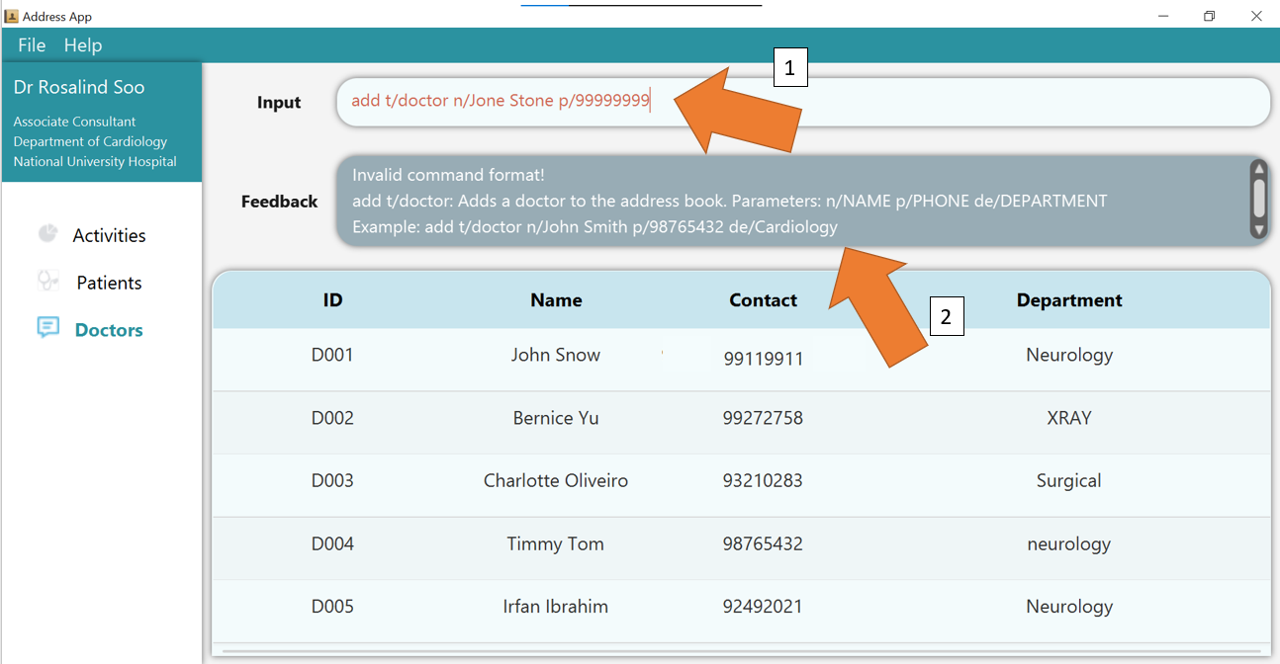The width and height of the screenshot is (1280, 664).
Task: Click the Patients stethoscope icon
Action: point(47,281)
